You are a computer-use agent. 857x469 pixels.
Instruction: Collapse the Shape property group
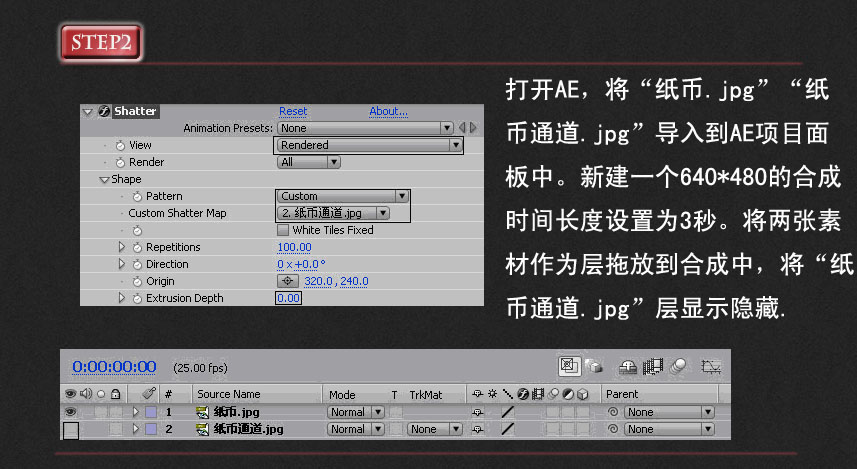tap(104, 179)
